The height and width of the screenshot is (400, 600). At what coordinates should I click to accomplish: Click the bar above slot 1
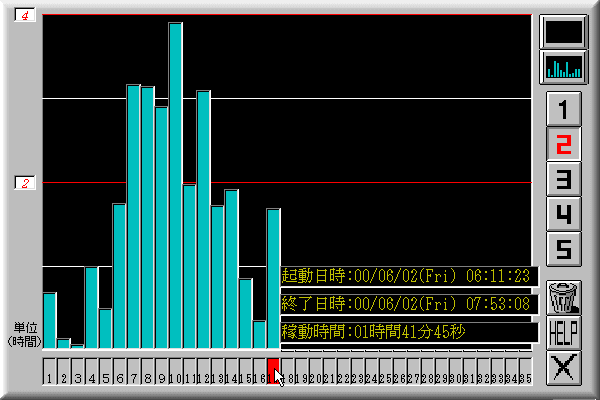(50, 321)
